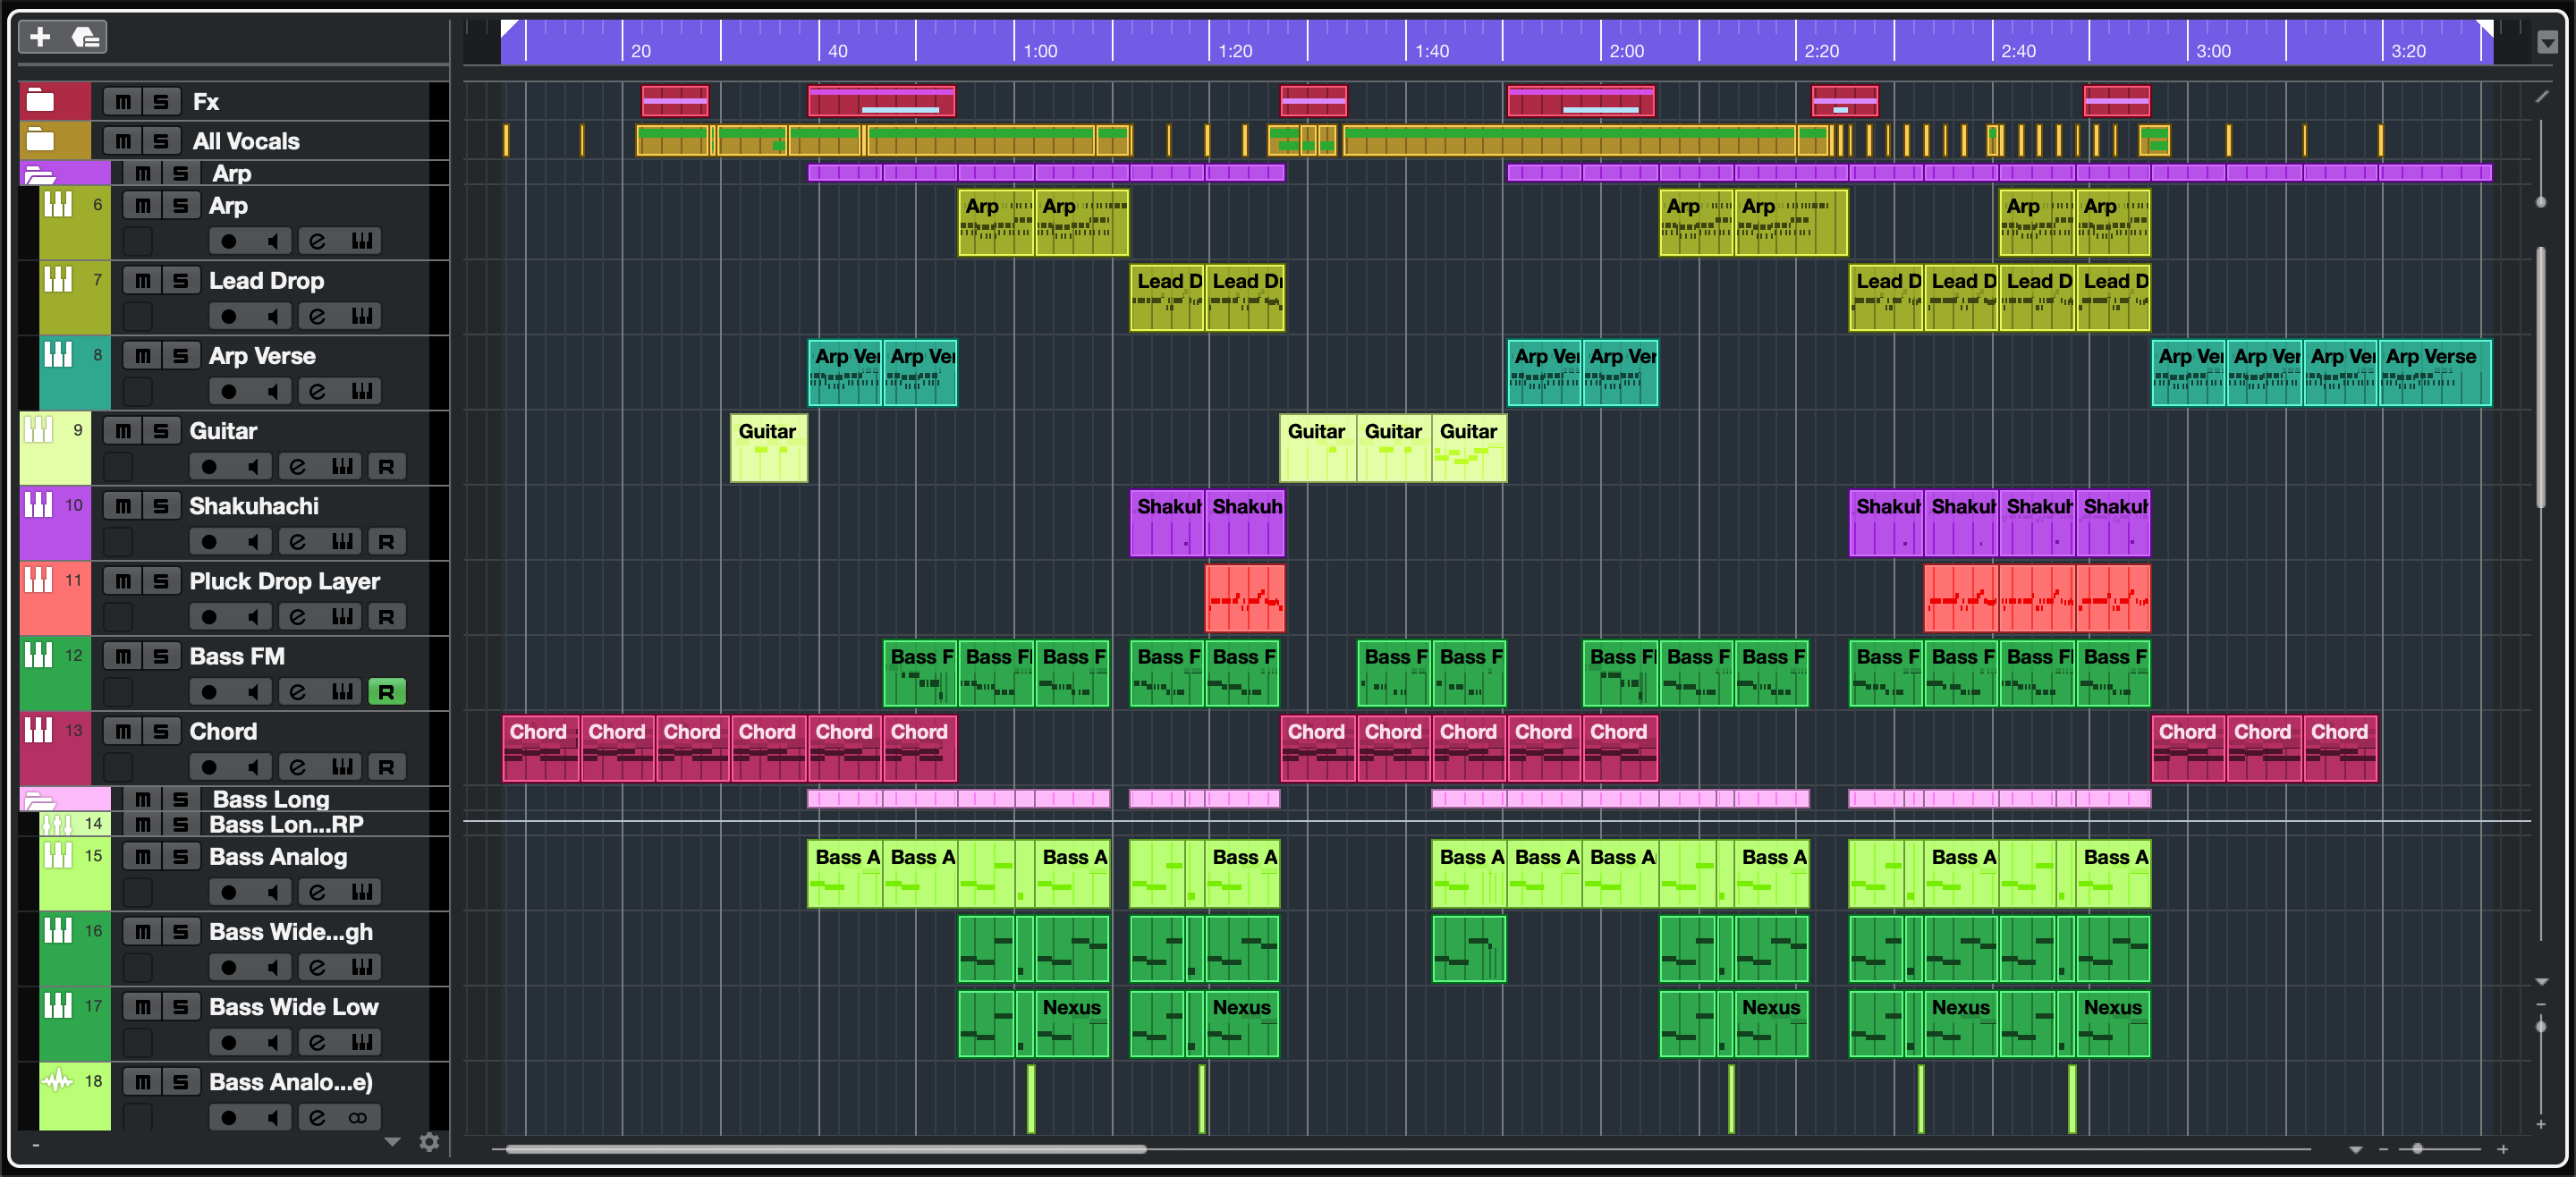Adjust horizontal zoom slider at bottom right
This screenshot has height=1177, width=2576.
click(2417, 1149)
